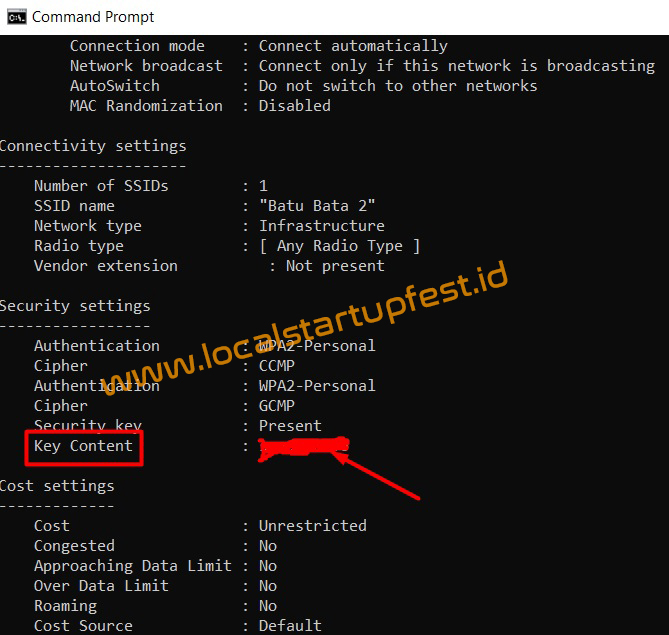The width and height of the screenshot is (669, 635).
Task: Click the MAC Randomization Disabled value
Action: (x=294, y=106)
